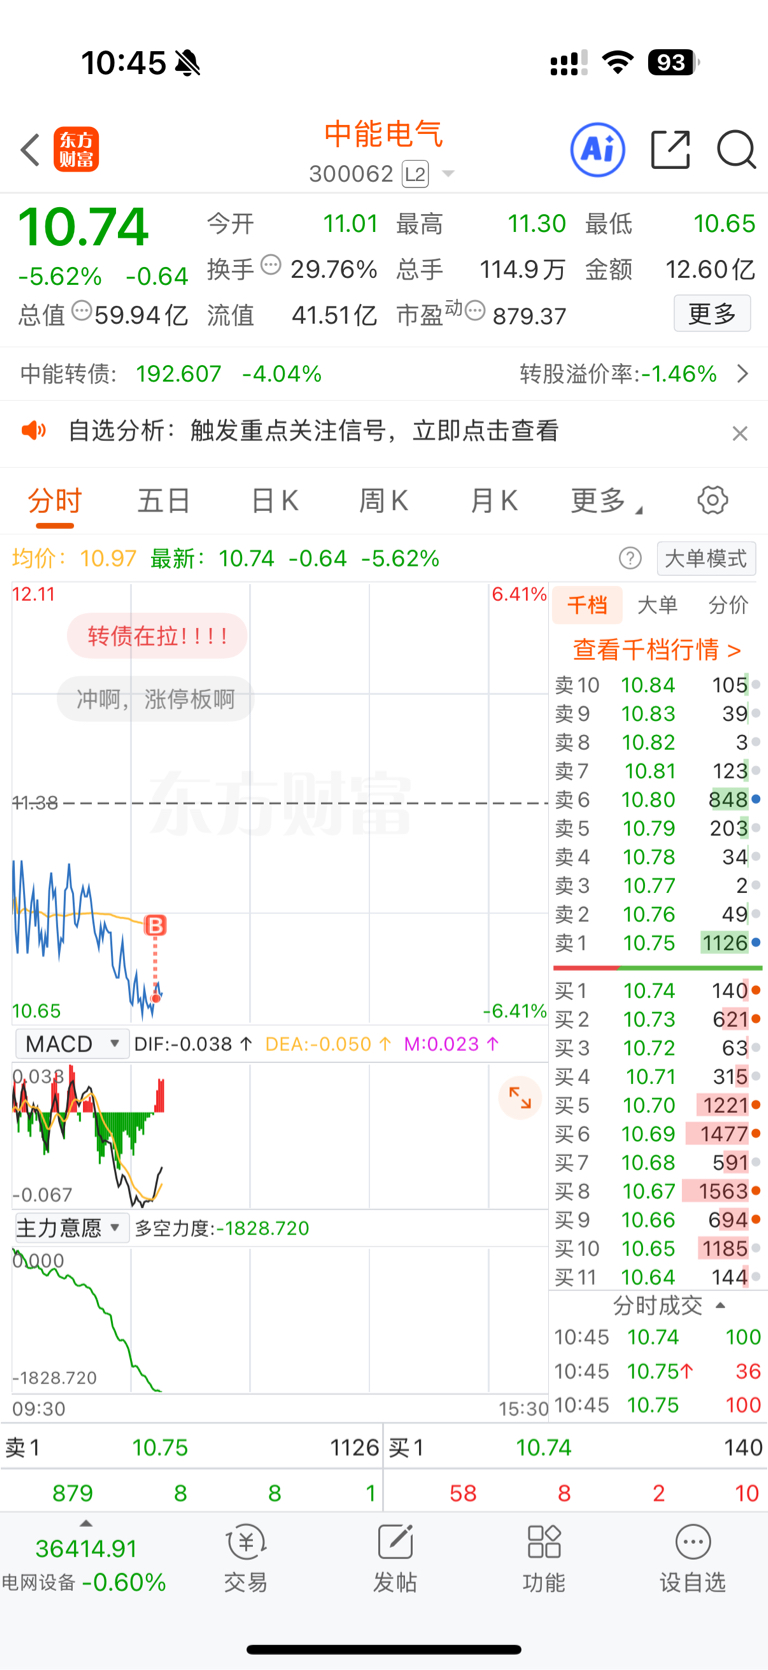Expand the 更多 chart period menu
Viewport: 768px width, 1670px height.
pyautogui.click(x=606, y=500)
